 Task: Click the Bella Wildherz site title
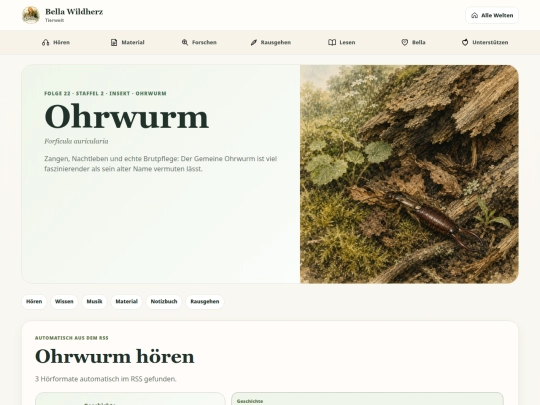pyautogui.click(x=74, y=12)
